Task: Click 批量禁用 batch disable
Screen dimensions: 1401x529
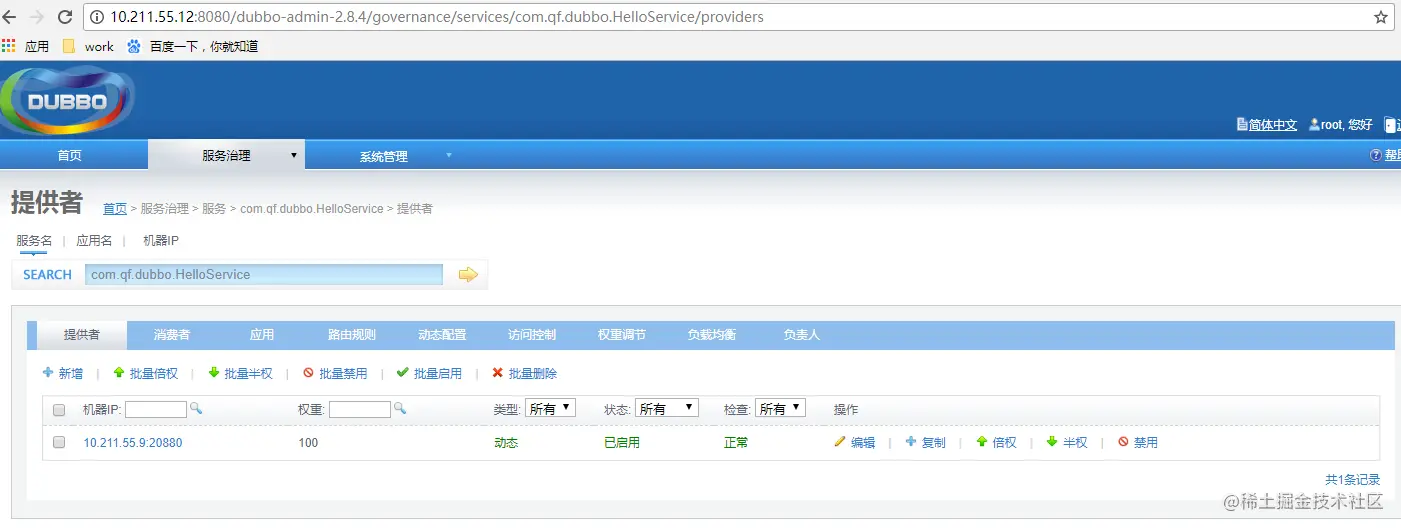Action: point(335,373)
